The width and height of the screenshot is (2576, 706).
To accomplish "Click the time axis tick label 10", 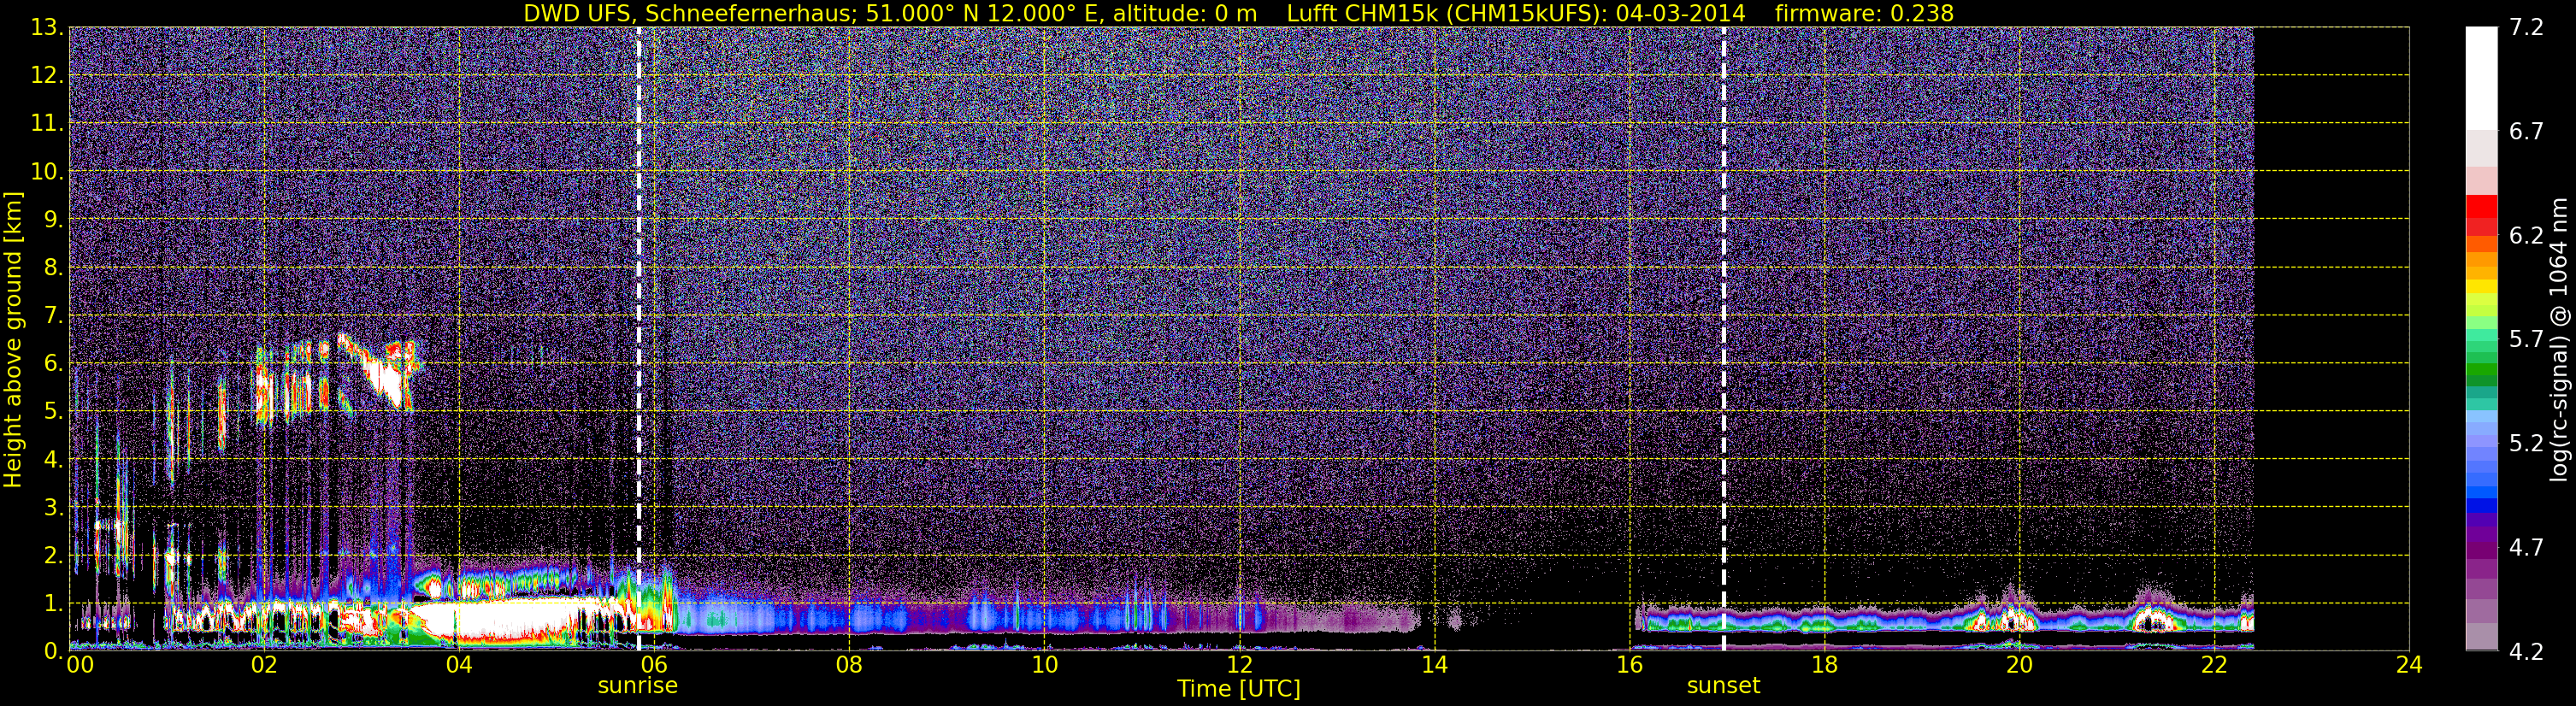I will [1043, 666].
